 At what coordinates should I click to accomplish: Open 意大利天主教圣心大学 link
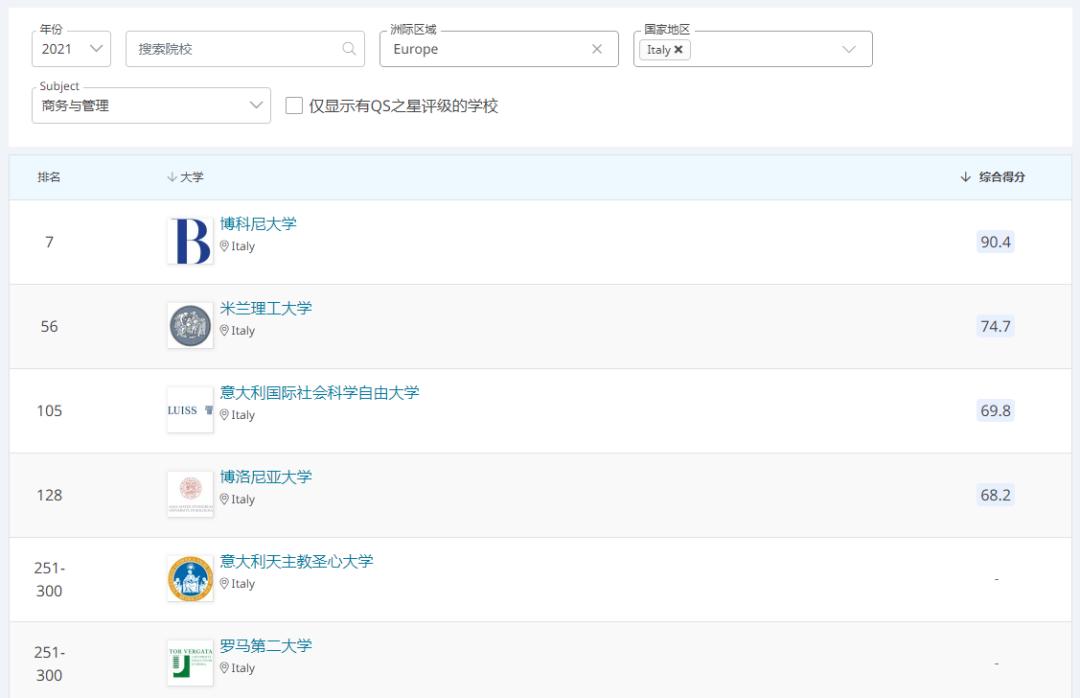(x=297, y=562)
